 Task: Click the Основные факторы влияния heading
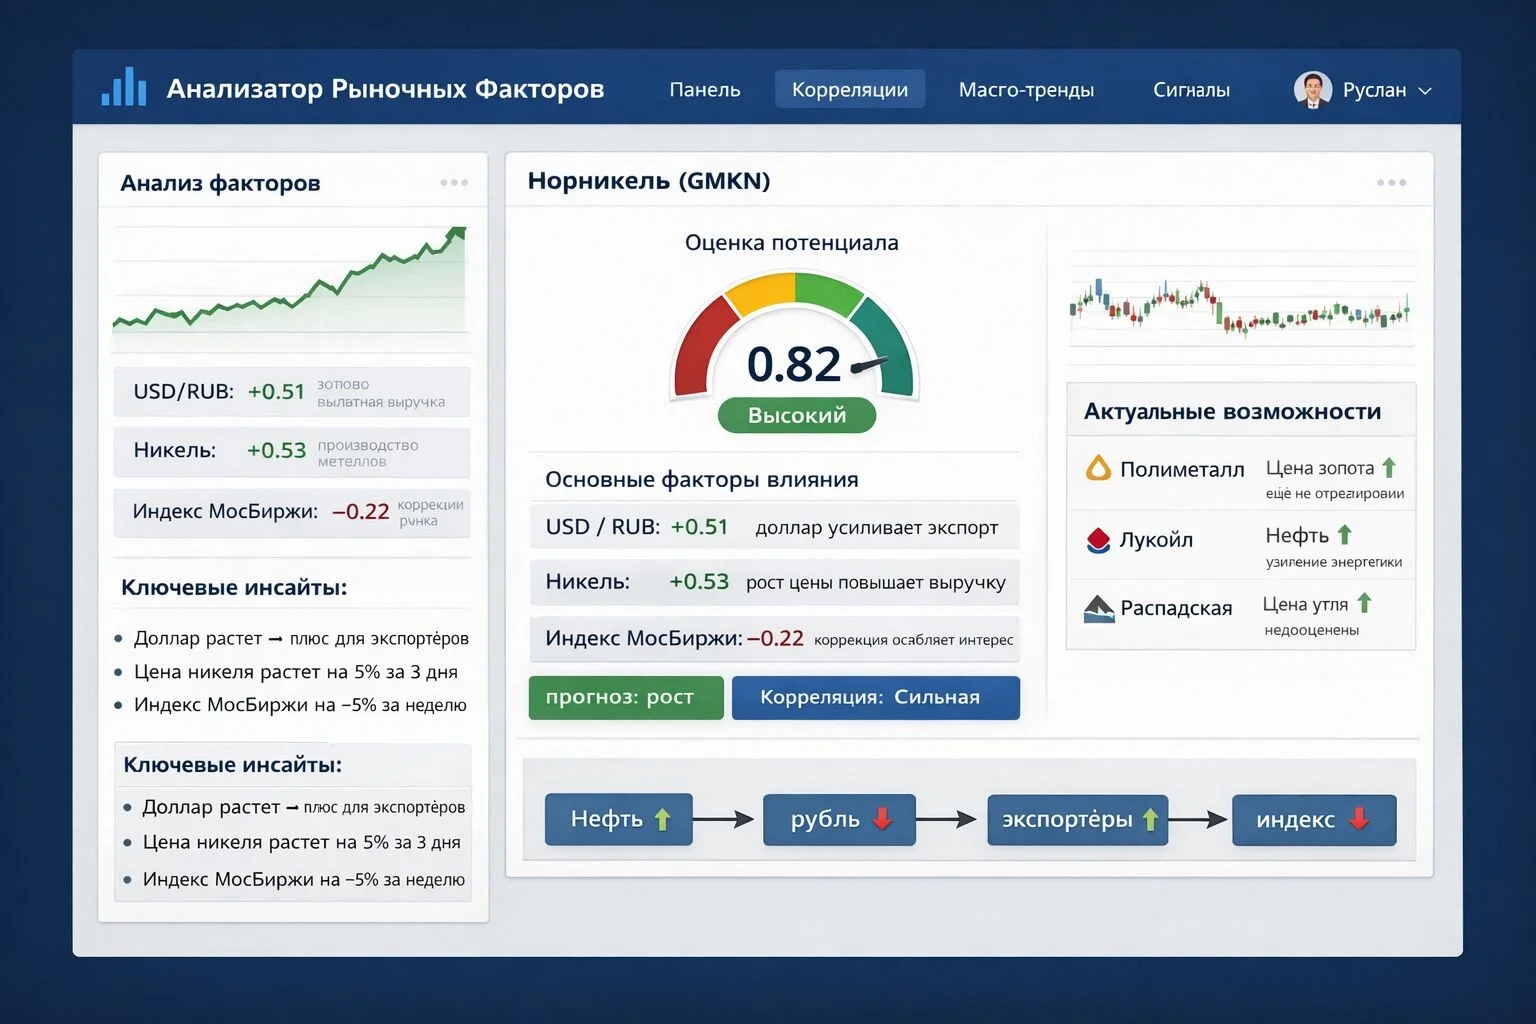click(702, 479)
